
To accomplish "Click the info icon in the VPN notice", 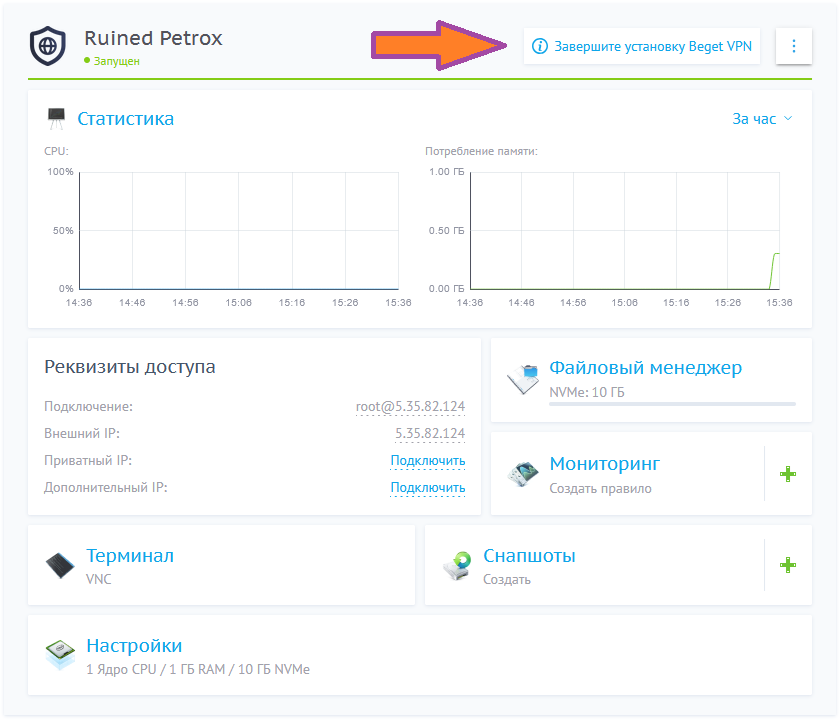I will [539, 47].
